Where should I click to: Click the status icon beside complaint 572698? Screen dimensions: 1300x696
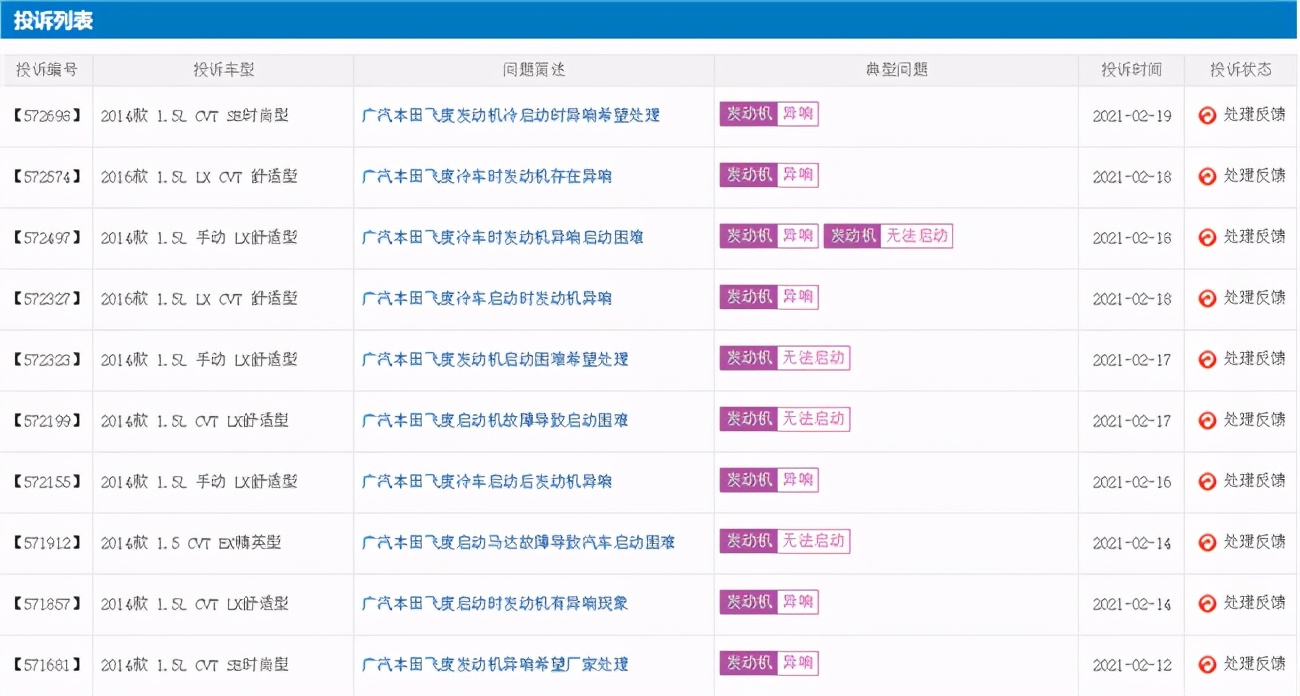[1206, 115]
